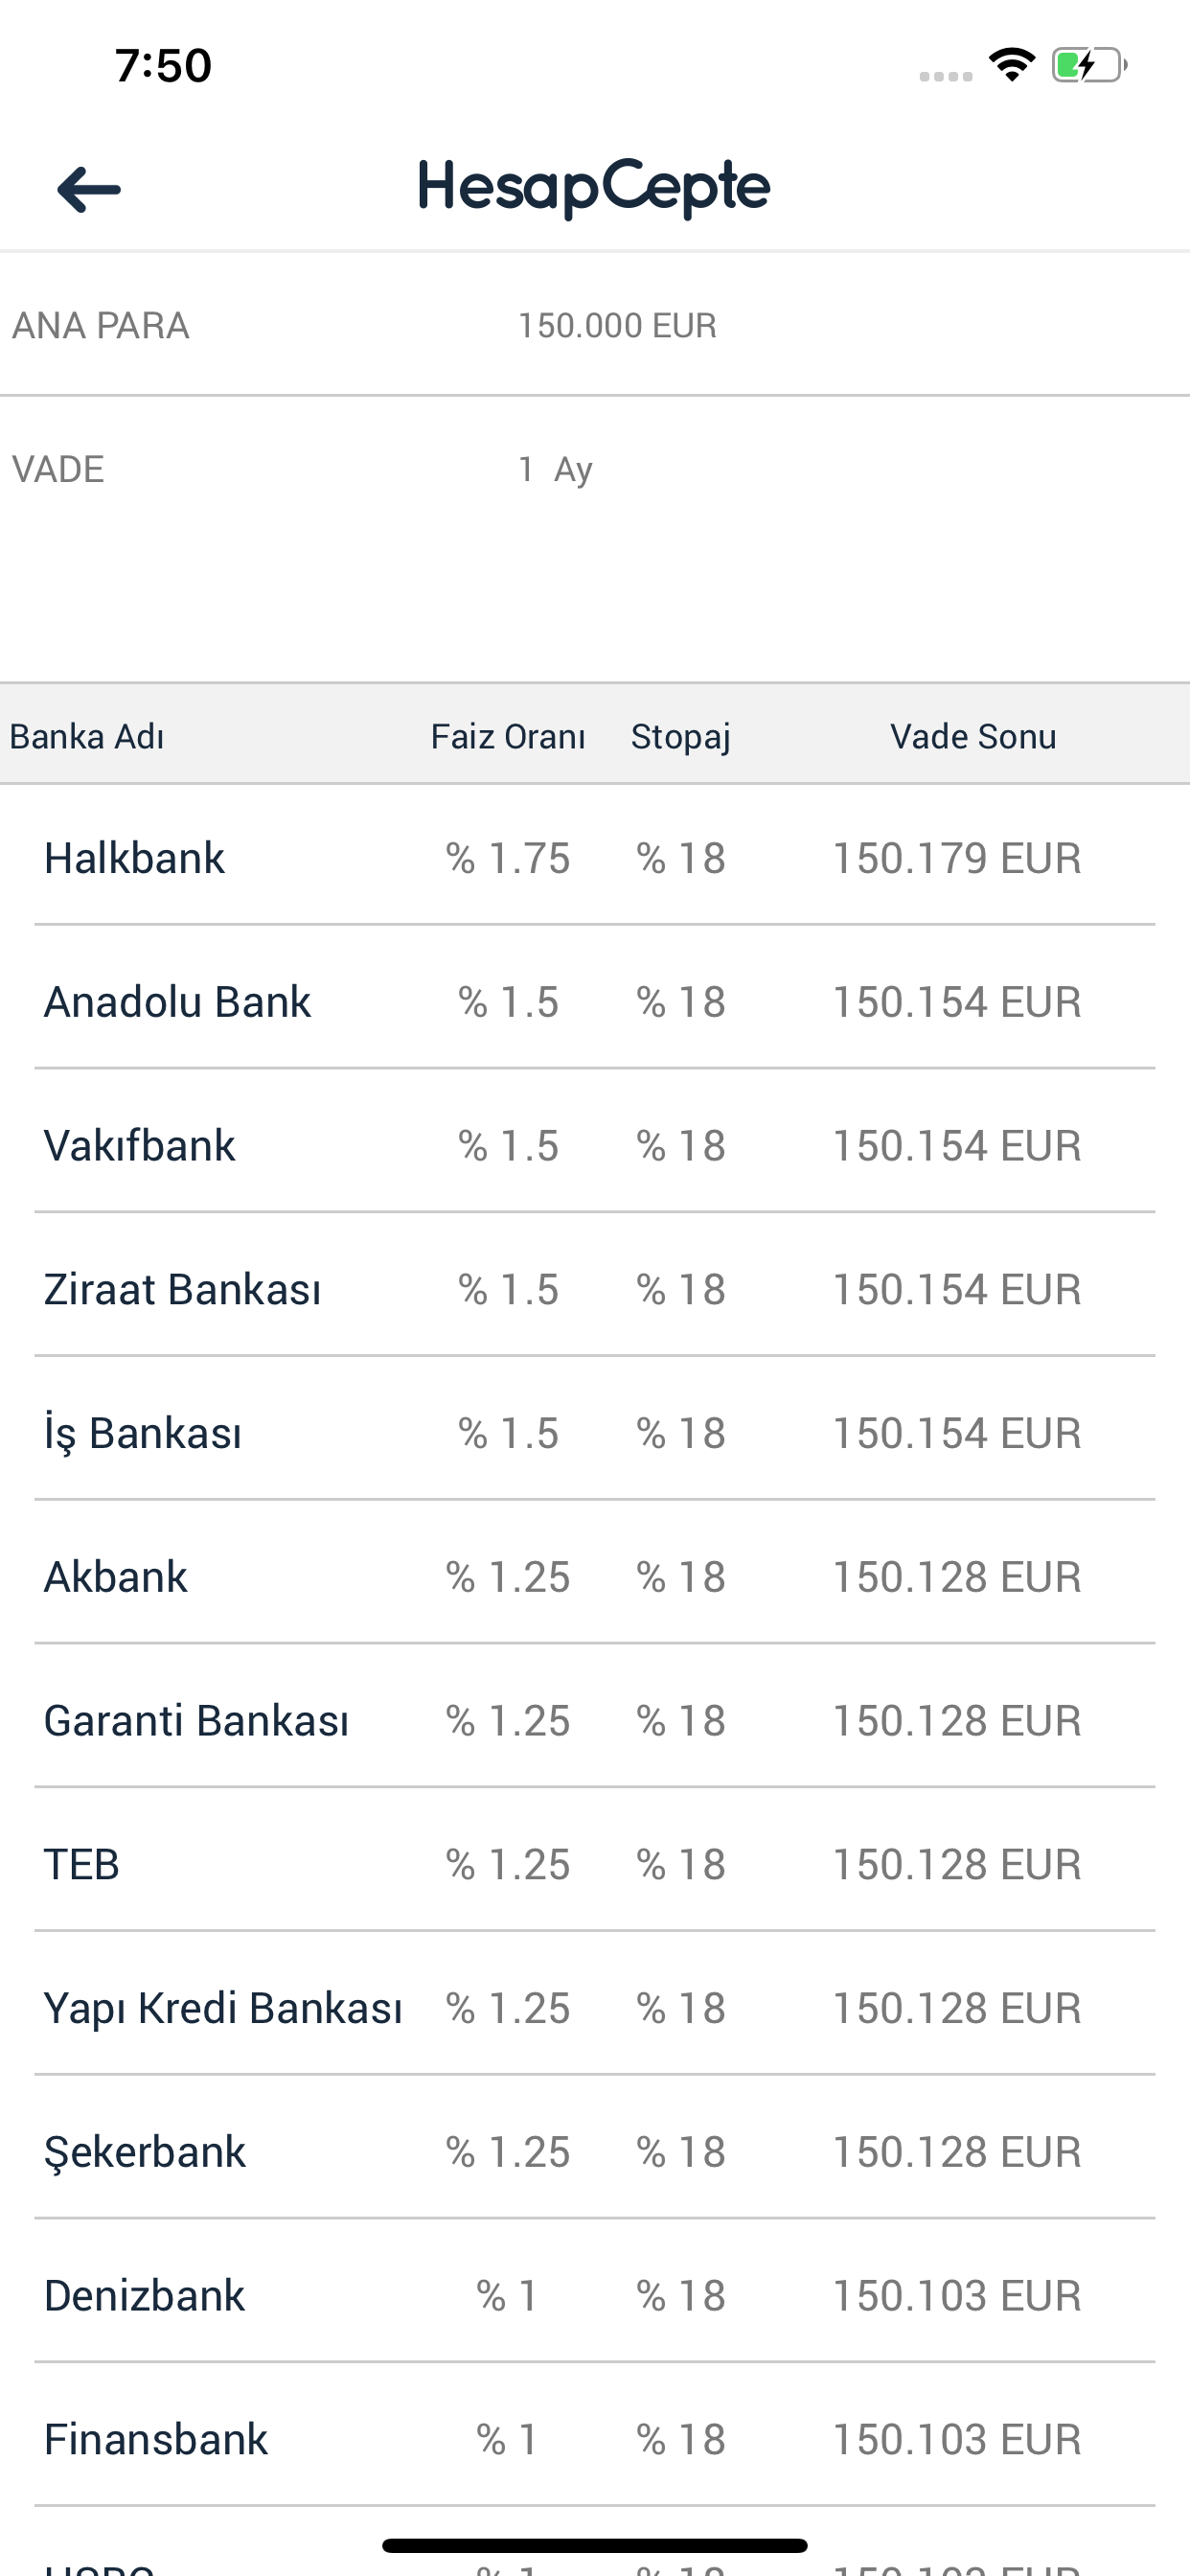Tap the 1 Ay term value
This screenshot has height=2576, width=1190.
[x=555, y=469]
